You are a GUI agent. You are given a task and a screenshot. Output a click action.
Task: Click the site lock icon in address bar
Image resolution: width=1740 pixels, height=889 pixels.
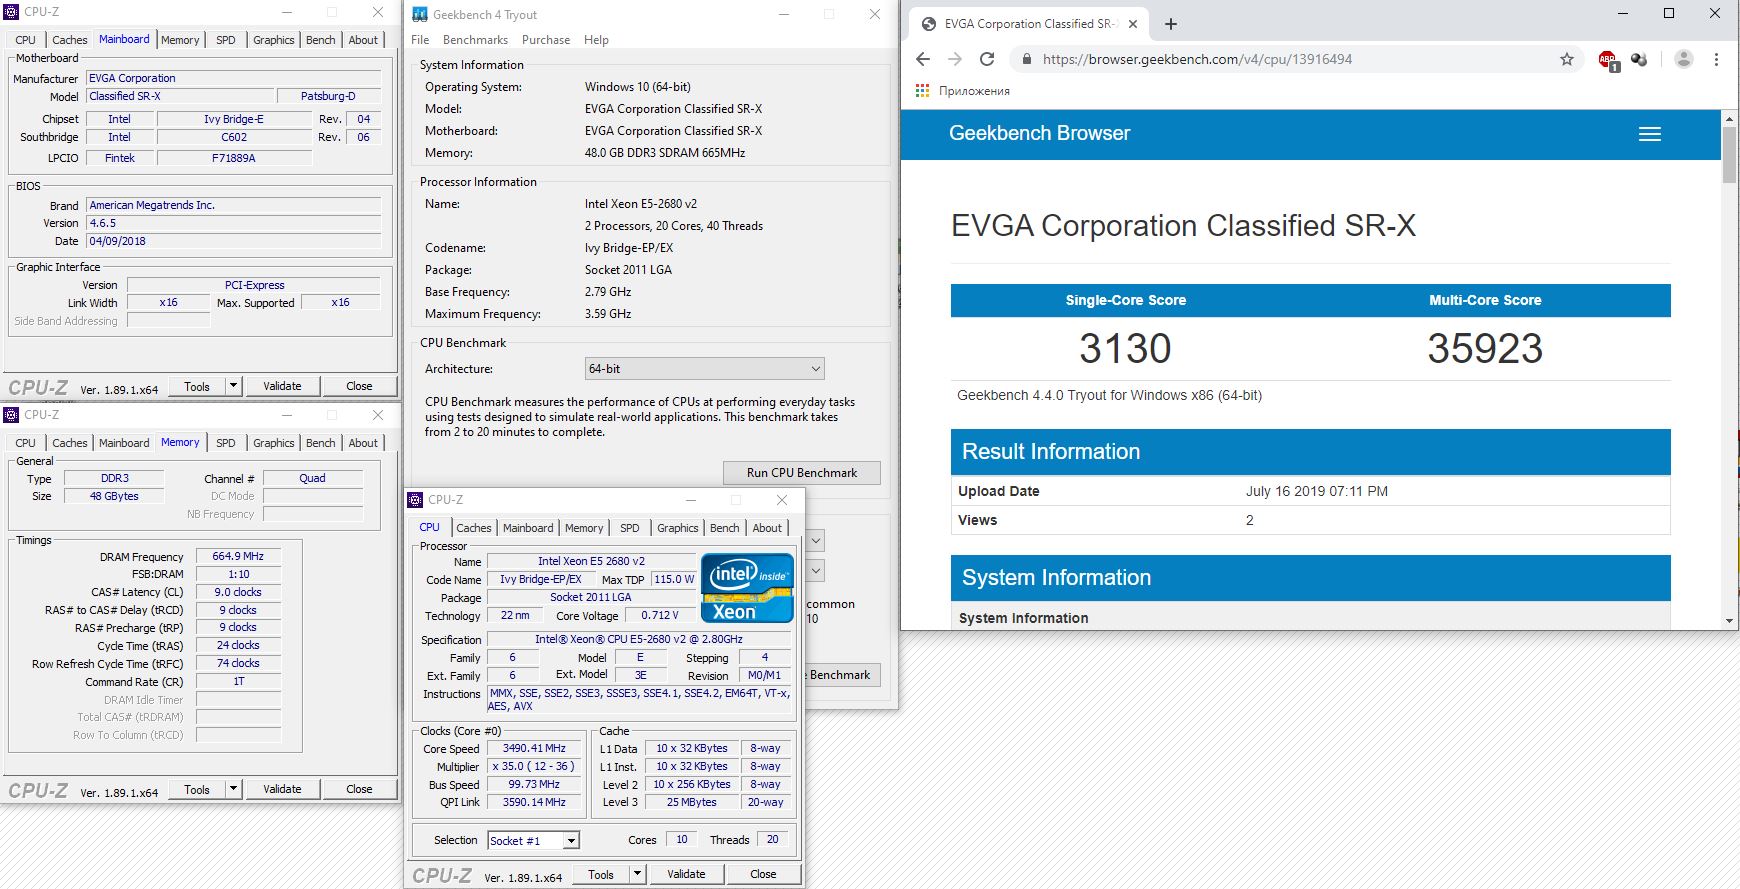(1026, 59)
